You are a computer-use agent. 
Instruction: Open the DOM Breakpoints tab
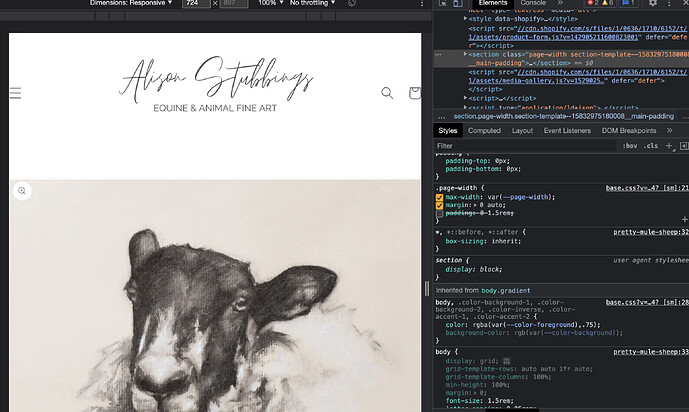tap(629, 130)
